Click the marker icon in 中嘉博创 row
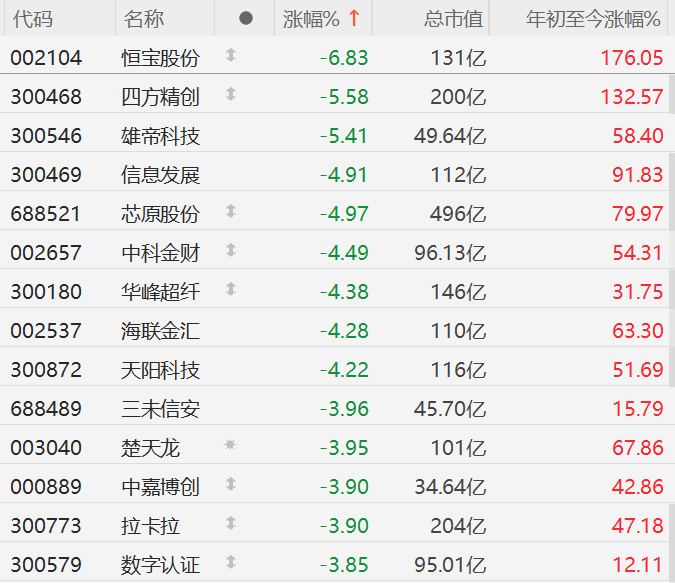The height and width of the screenshot is (583, 675). point(231,484)
